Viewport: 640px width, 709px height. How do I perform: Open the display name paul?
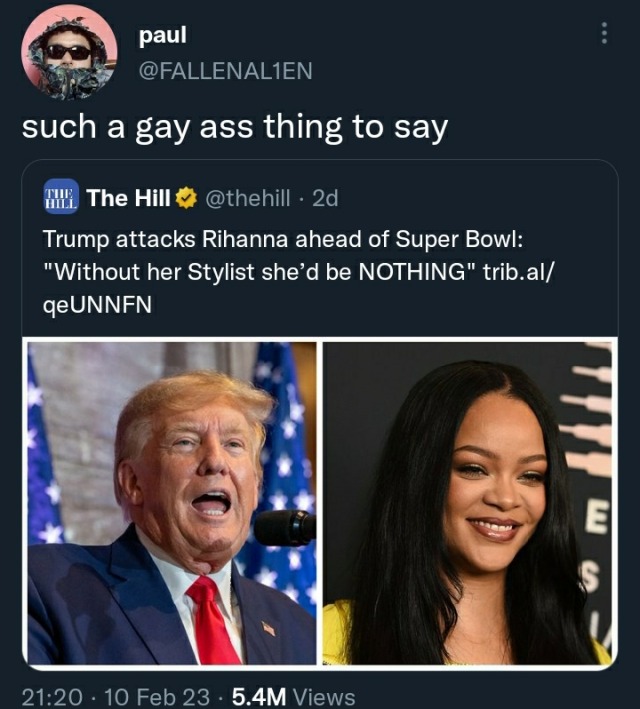(x=162, y=35)
